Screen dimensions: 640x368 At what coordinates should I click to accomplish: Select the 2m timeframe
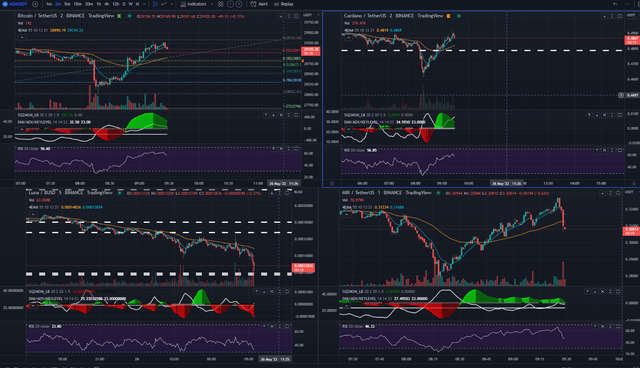coord(58,4)
